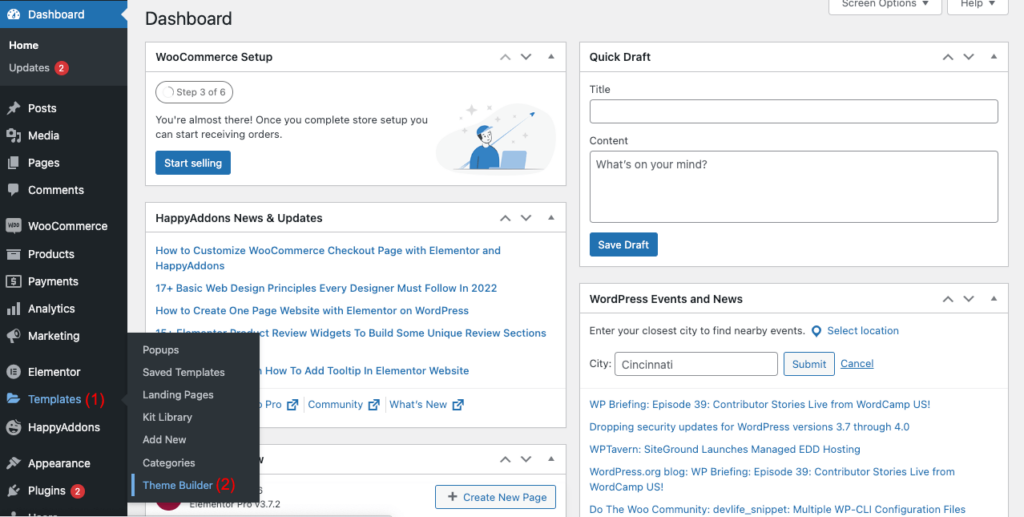This screenshot has height=517, width=1024.
Task: Click the Quick Draft Title field
Action: (793, 111)
